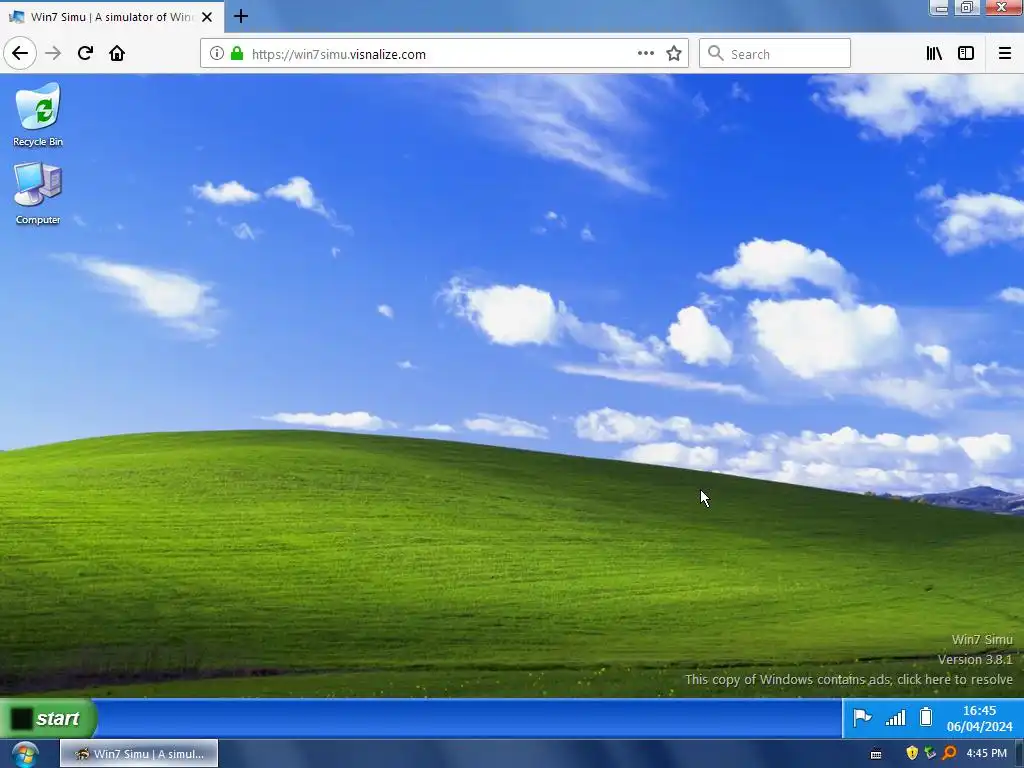Screen dimensions: 1024x768
Task: Open the 16:45 clock and date
Action: point(979,718)
